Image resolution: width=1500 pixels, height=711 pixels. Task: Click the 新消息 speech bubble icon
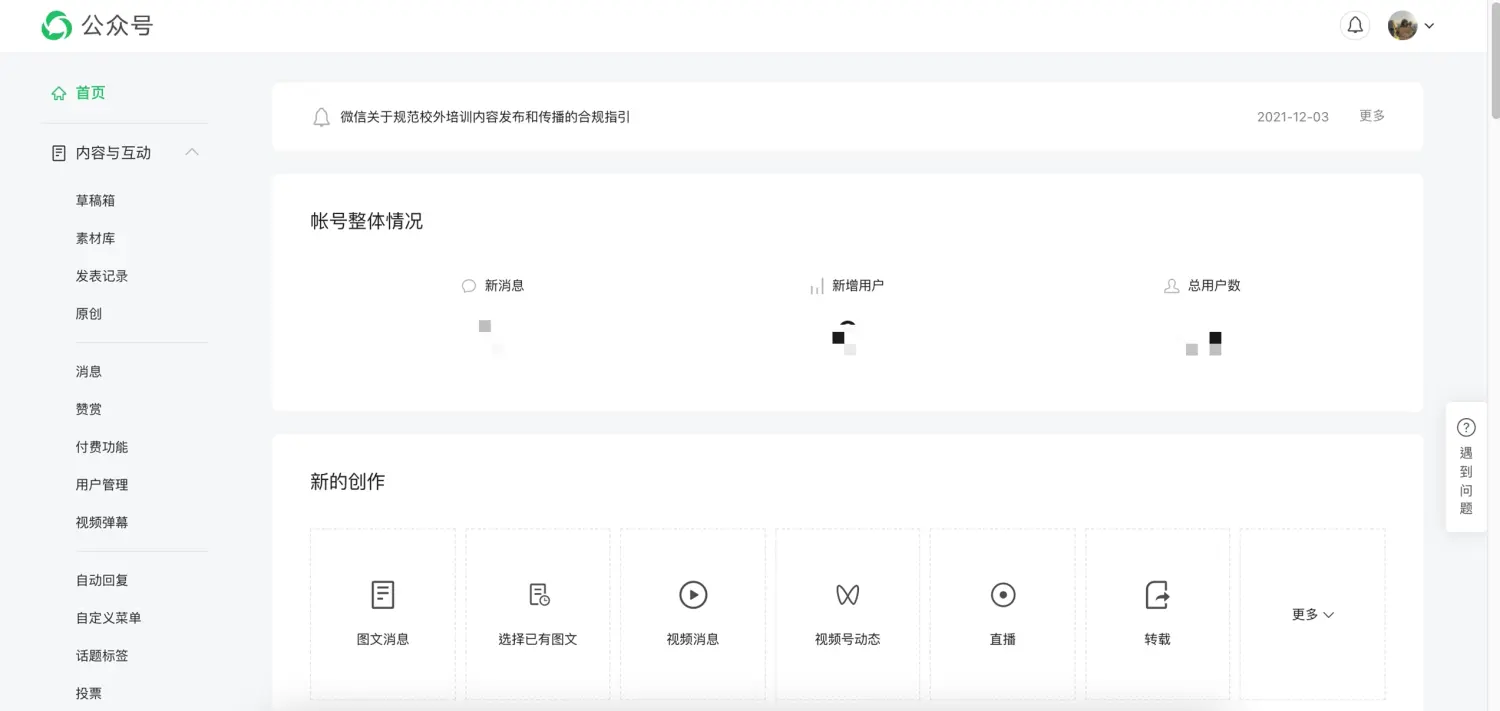[x=467, y=285]
